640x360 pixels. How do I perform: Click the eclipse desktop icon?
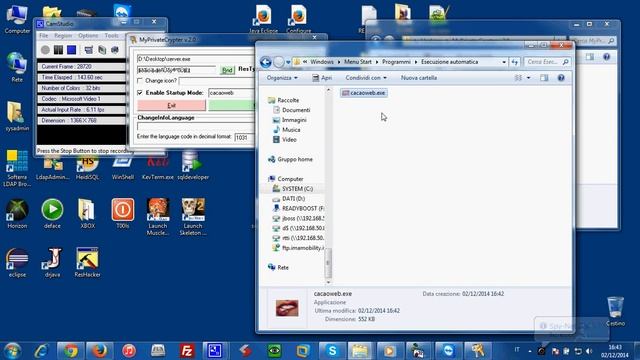tap(17, 263)
